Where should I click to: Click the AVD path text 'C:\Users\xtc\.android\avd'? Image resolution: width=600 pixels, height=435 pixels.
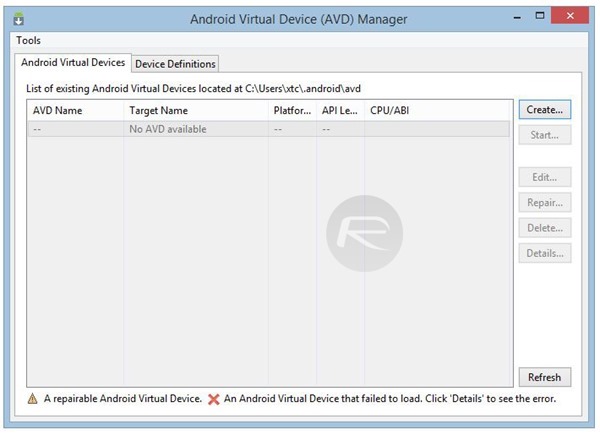(x=303, y=89)
